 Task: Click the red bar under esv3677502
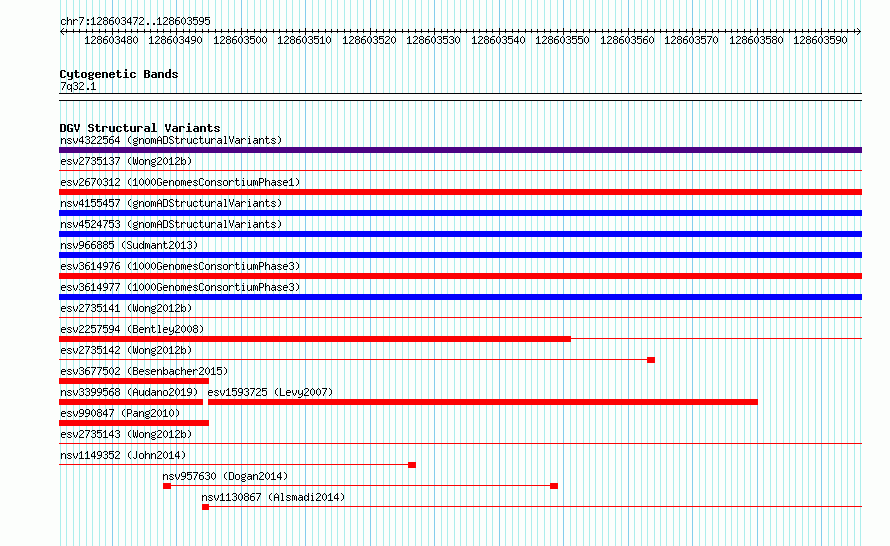tap(134, 381)
